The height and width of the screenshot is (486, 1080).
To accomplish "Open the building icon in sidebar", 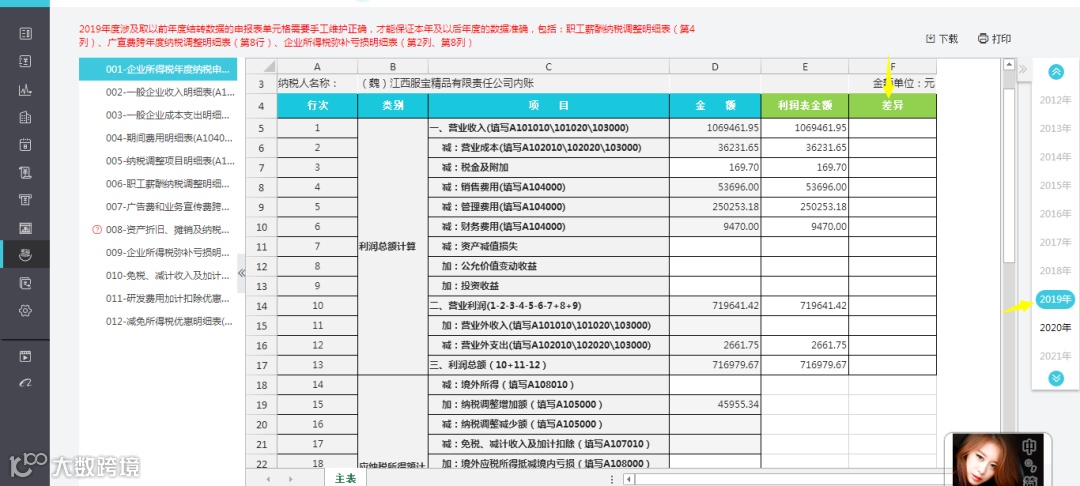I will pyautogui.click(x=25, y=116).
